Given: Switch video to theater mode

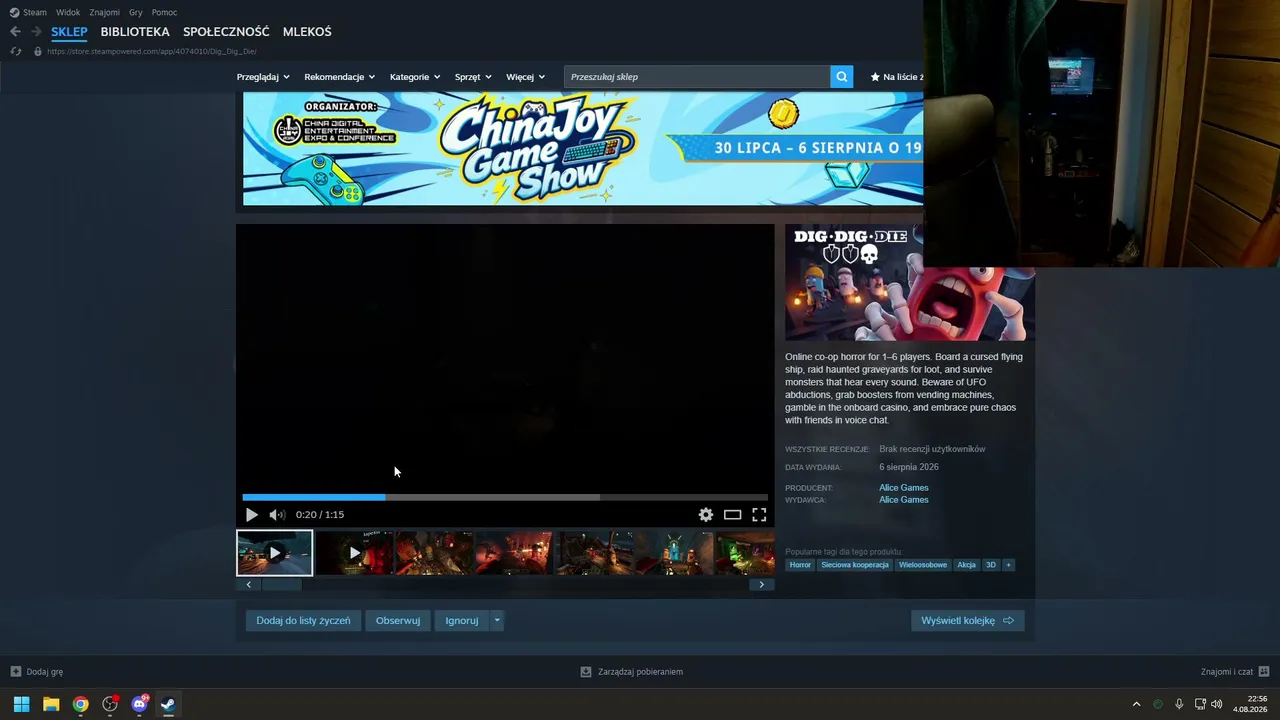Looking at the screenshot, I should pos(733,515).
